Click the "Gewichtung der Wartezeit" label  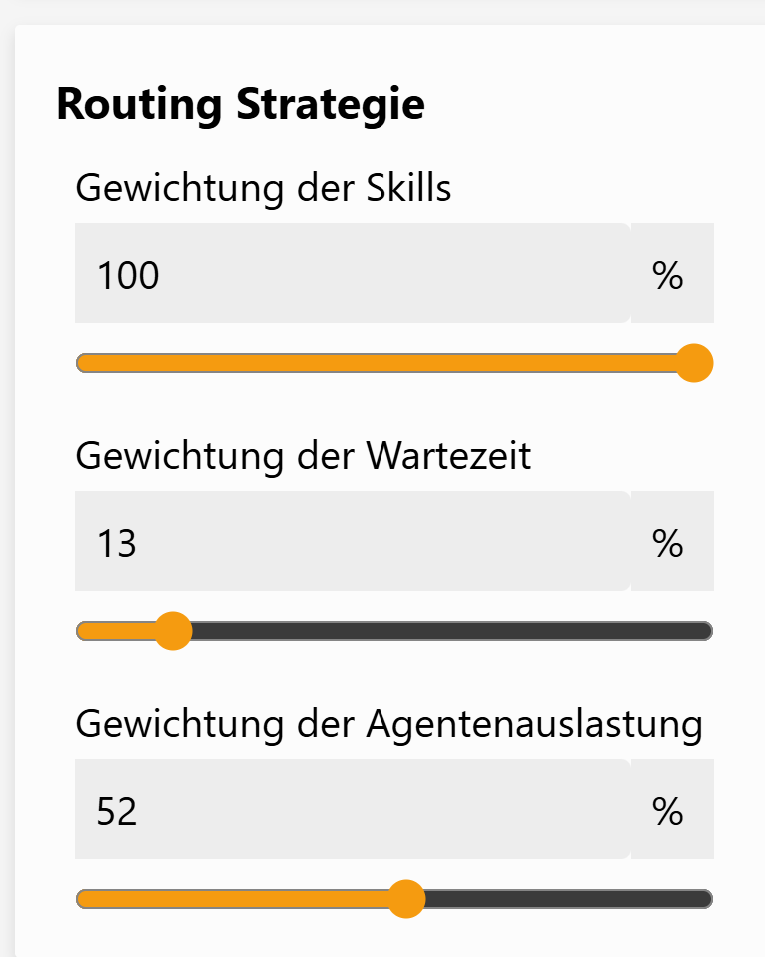click(303, 456)
